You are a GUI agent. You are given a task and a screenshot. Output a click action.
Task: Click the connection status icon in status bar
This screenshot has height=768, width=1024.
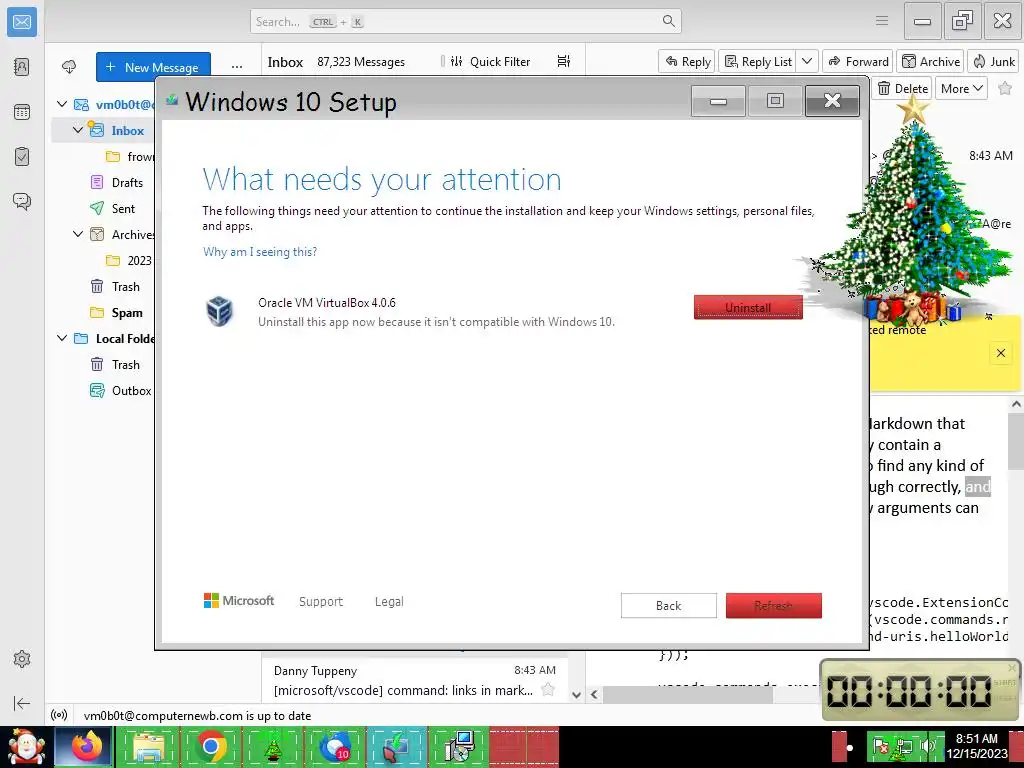coord(59,715)
